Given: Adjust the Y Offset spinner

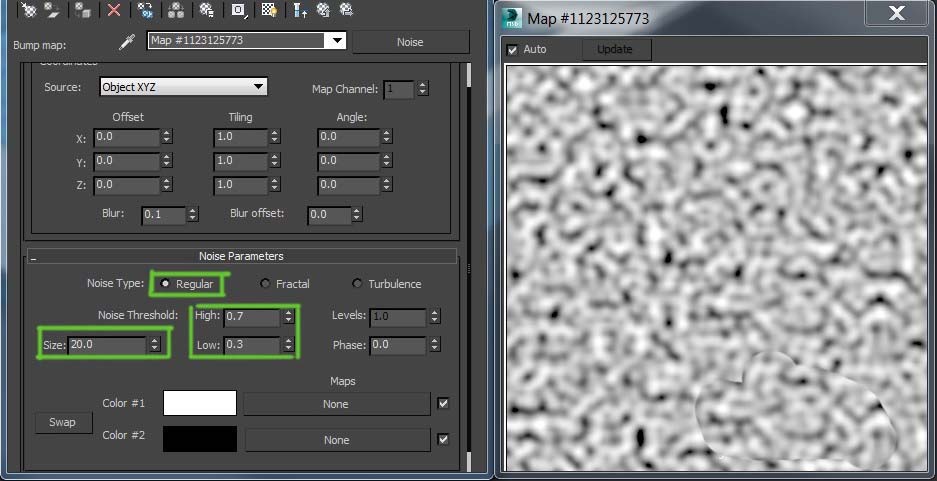Looking at the screenshot, I should pyautogui.click(x=166, y=161).
